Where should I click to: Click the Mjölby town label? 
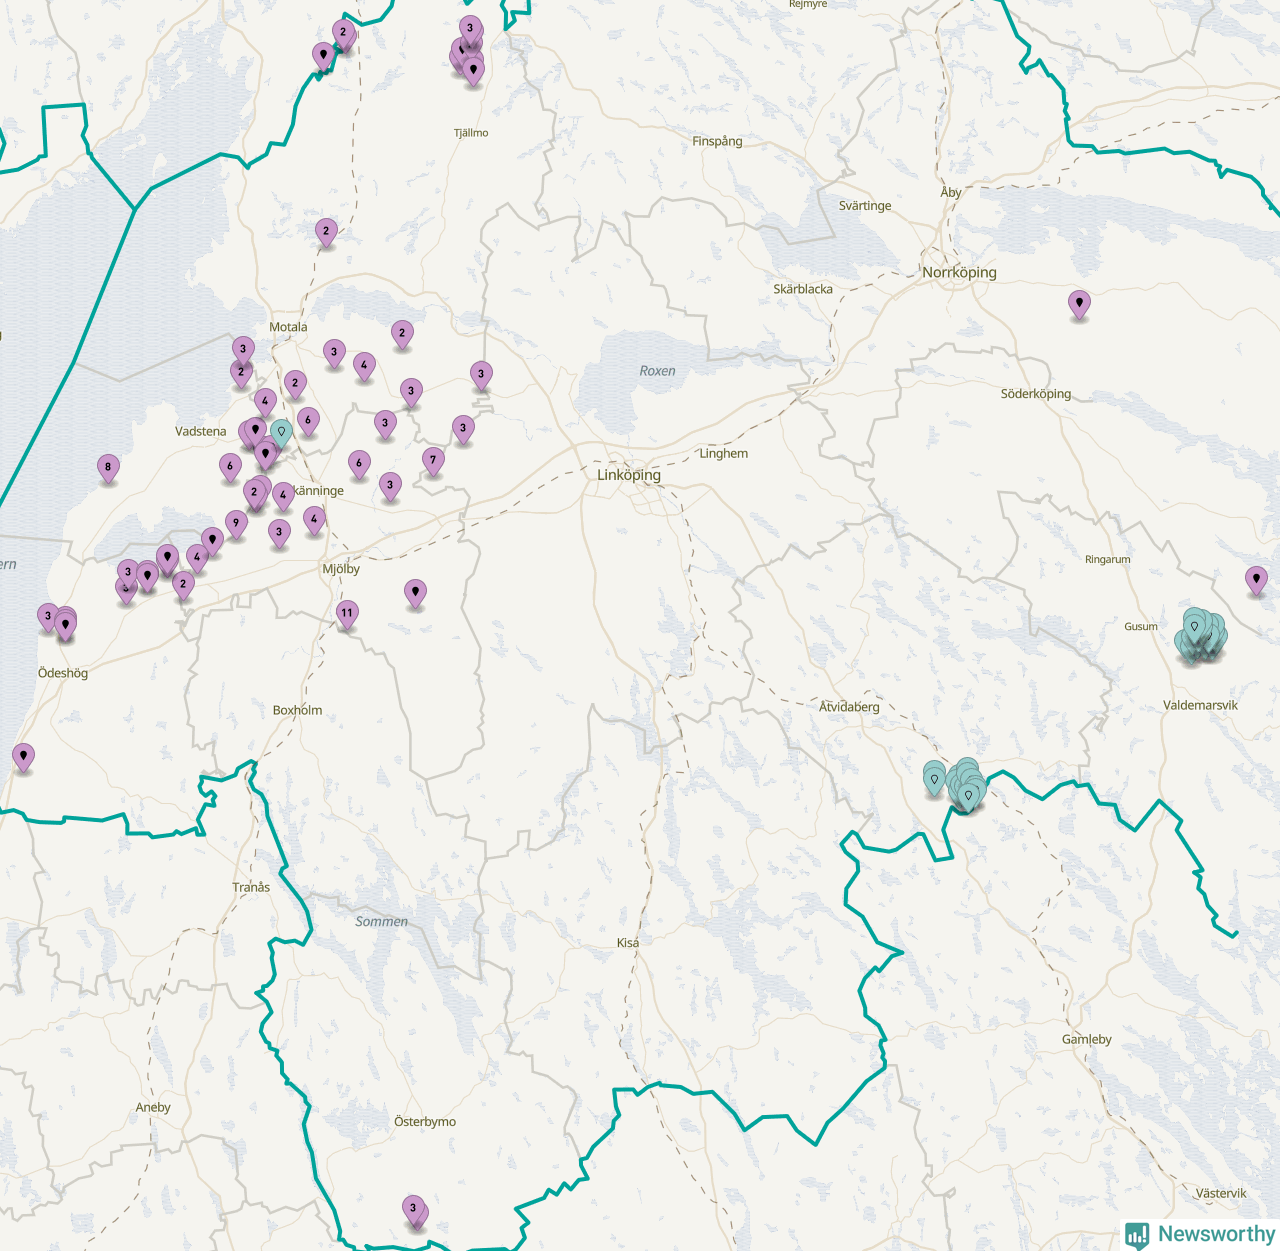point(341,569)
